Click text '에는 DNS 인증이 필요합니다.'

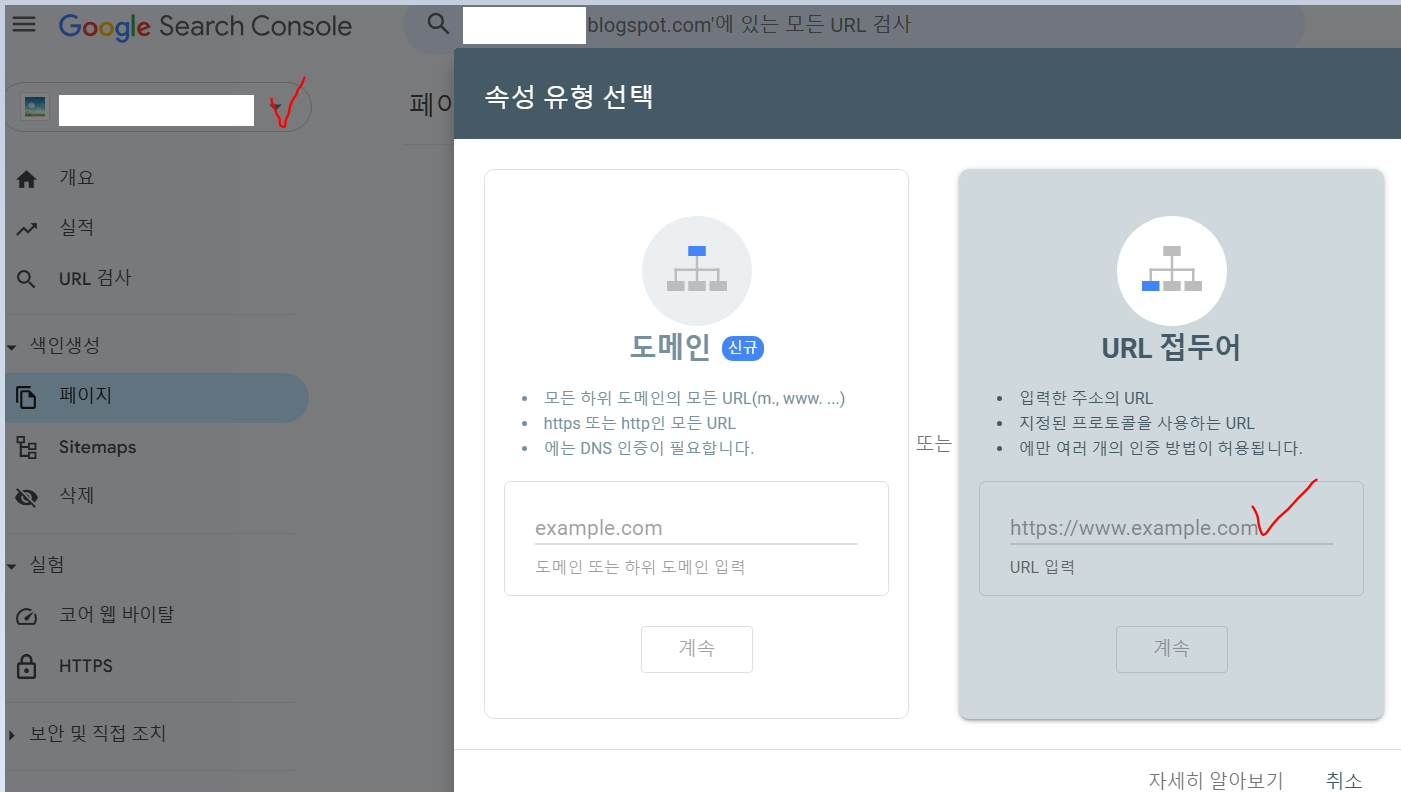(649, 448)
